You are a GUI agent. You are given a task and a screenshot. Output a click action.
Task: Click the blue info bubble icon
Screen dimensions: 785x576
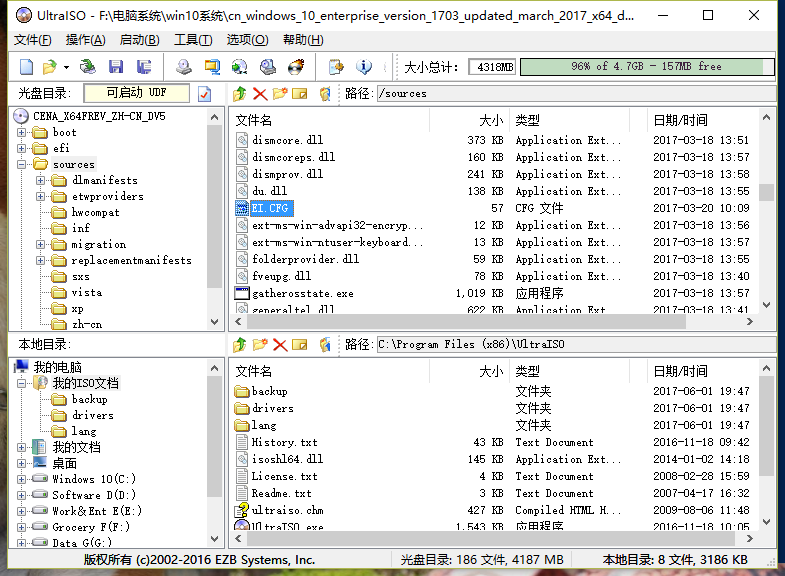coord(364,67)
